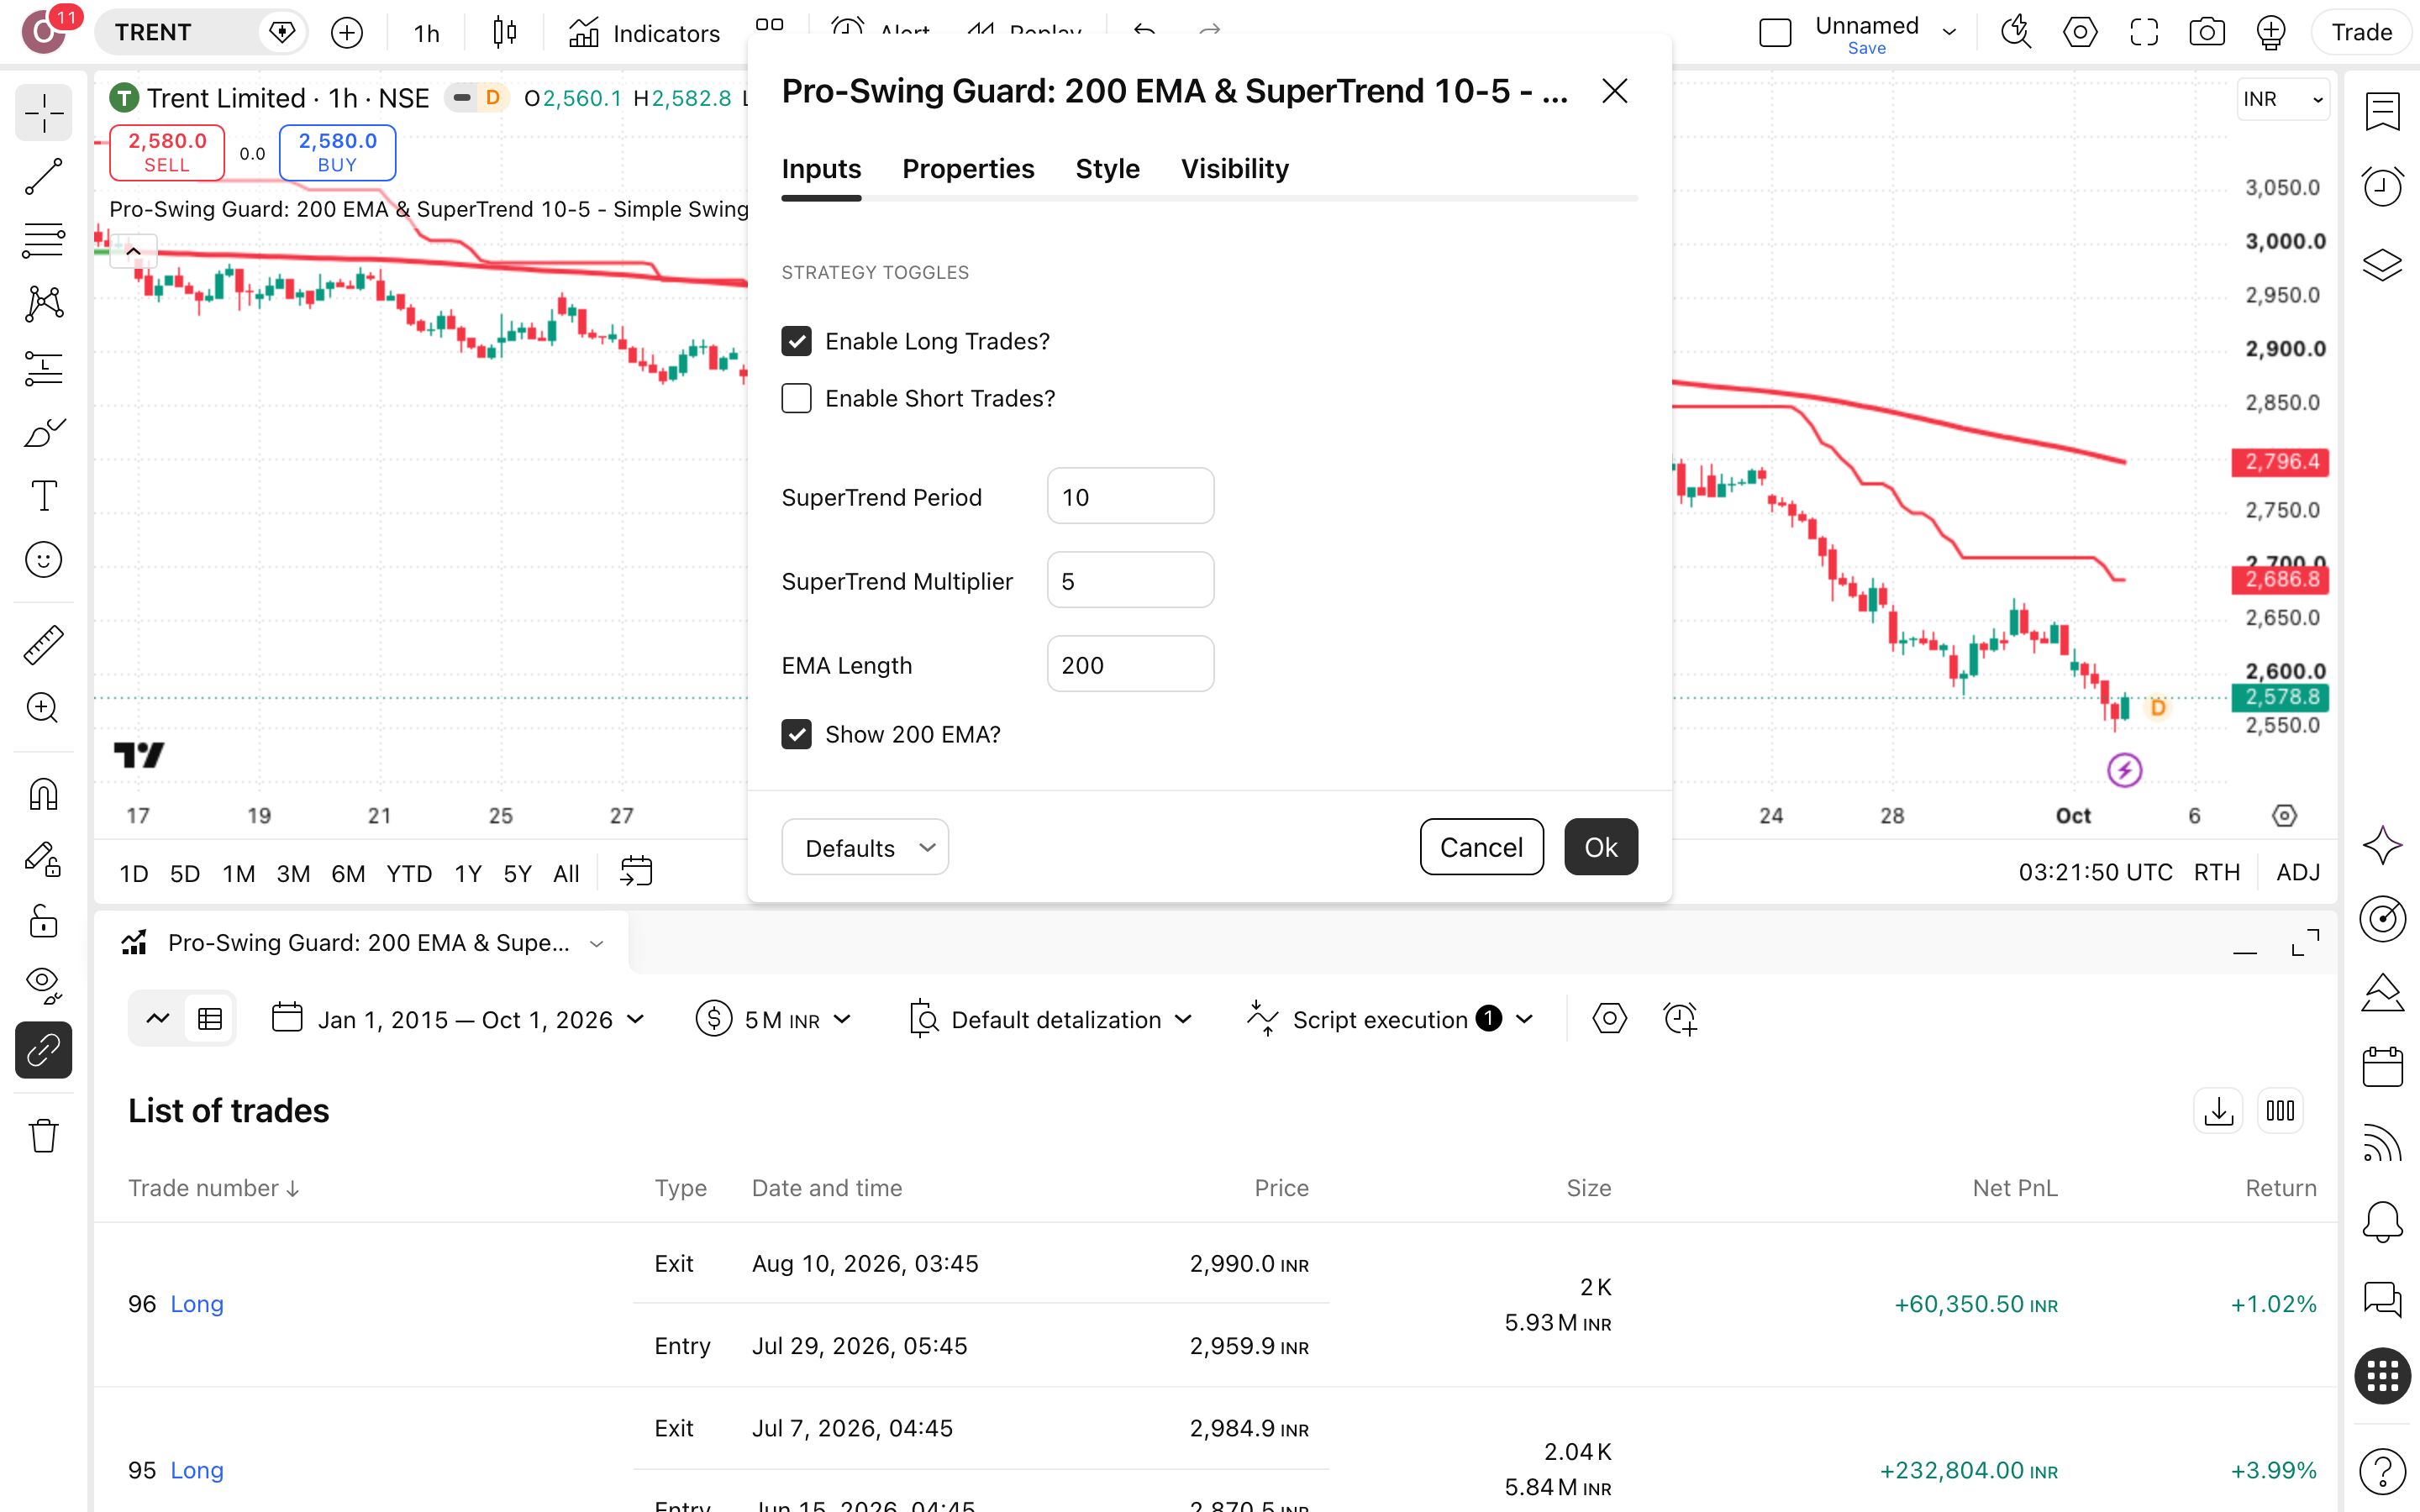Take a chart snapshot with camera icon
The image size is (2420, 1512).
pos(2206,33)
